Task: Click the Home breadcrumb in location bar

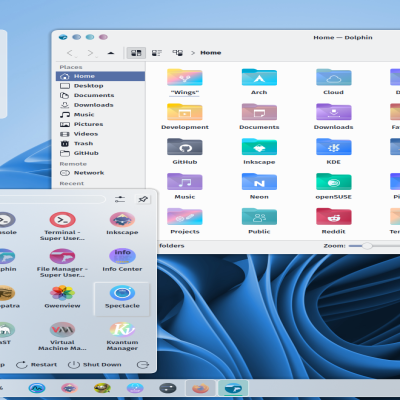Action: pos(211,53)
